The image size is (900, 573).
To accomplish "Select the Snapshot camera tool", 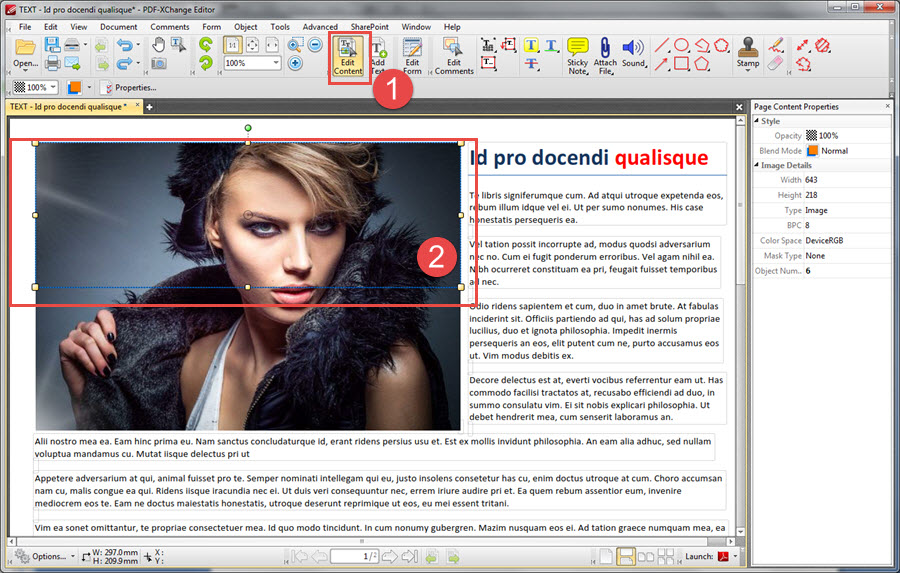I will [159, 63].
